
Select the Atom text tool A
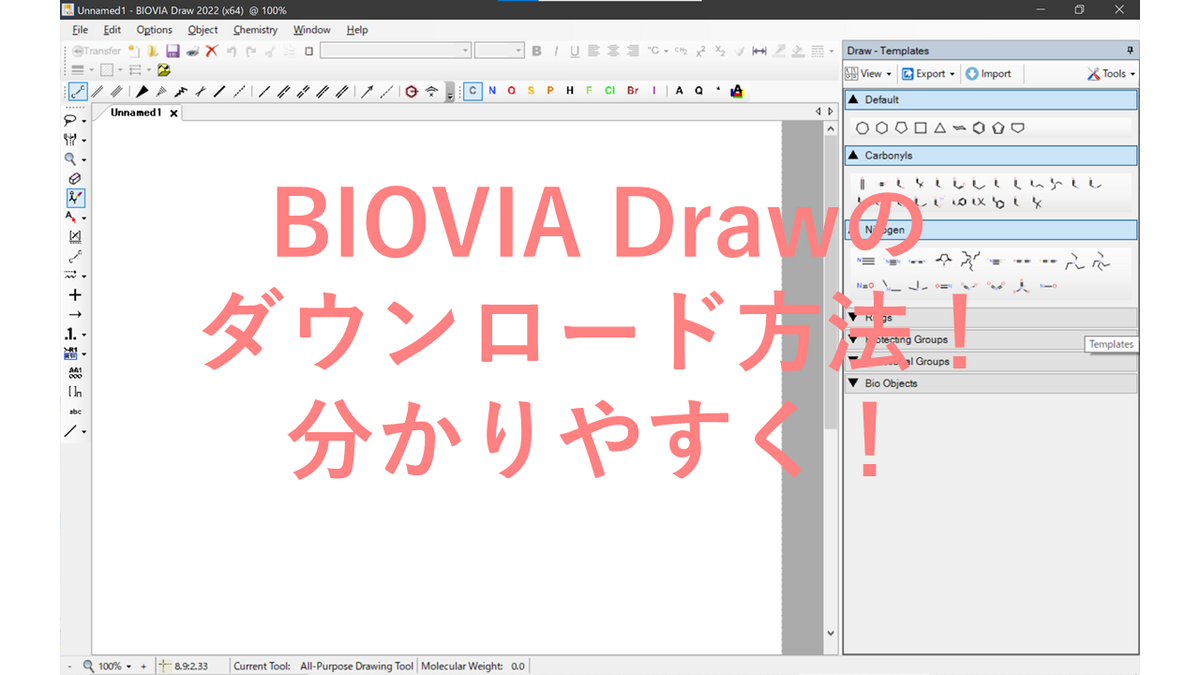678,91
